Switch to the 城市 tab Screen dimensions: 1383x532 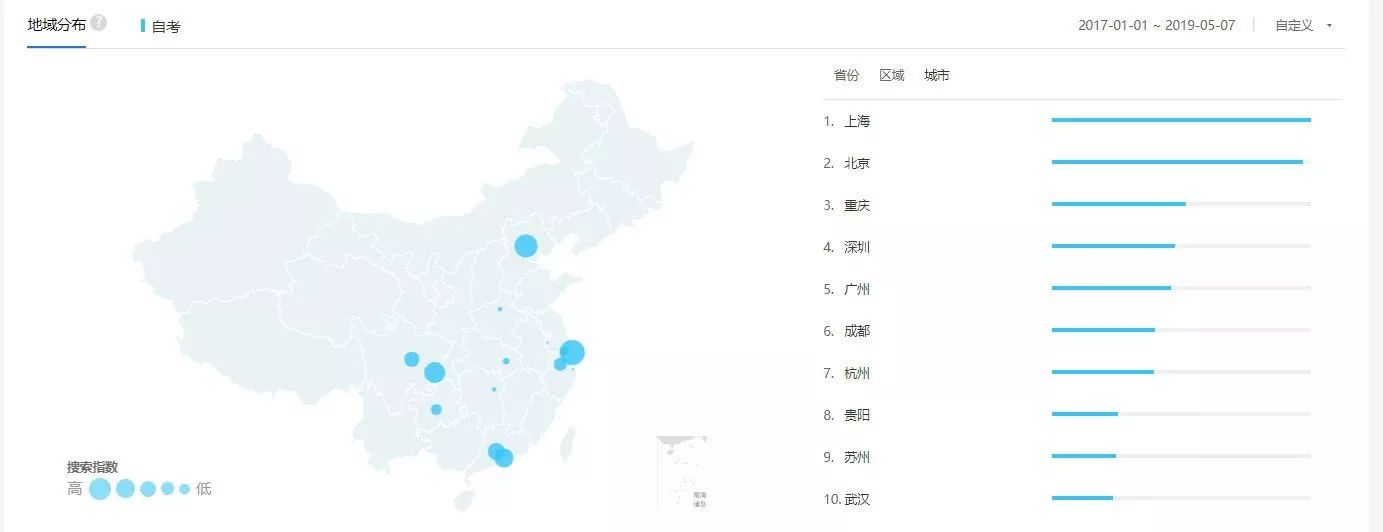[937, 75]
